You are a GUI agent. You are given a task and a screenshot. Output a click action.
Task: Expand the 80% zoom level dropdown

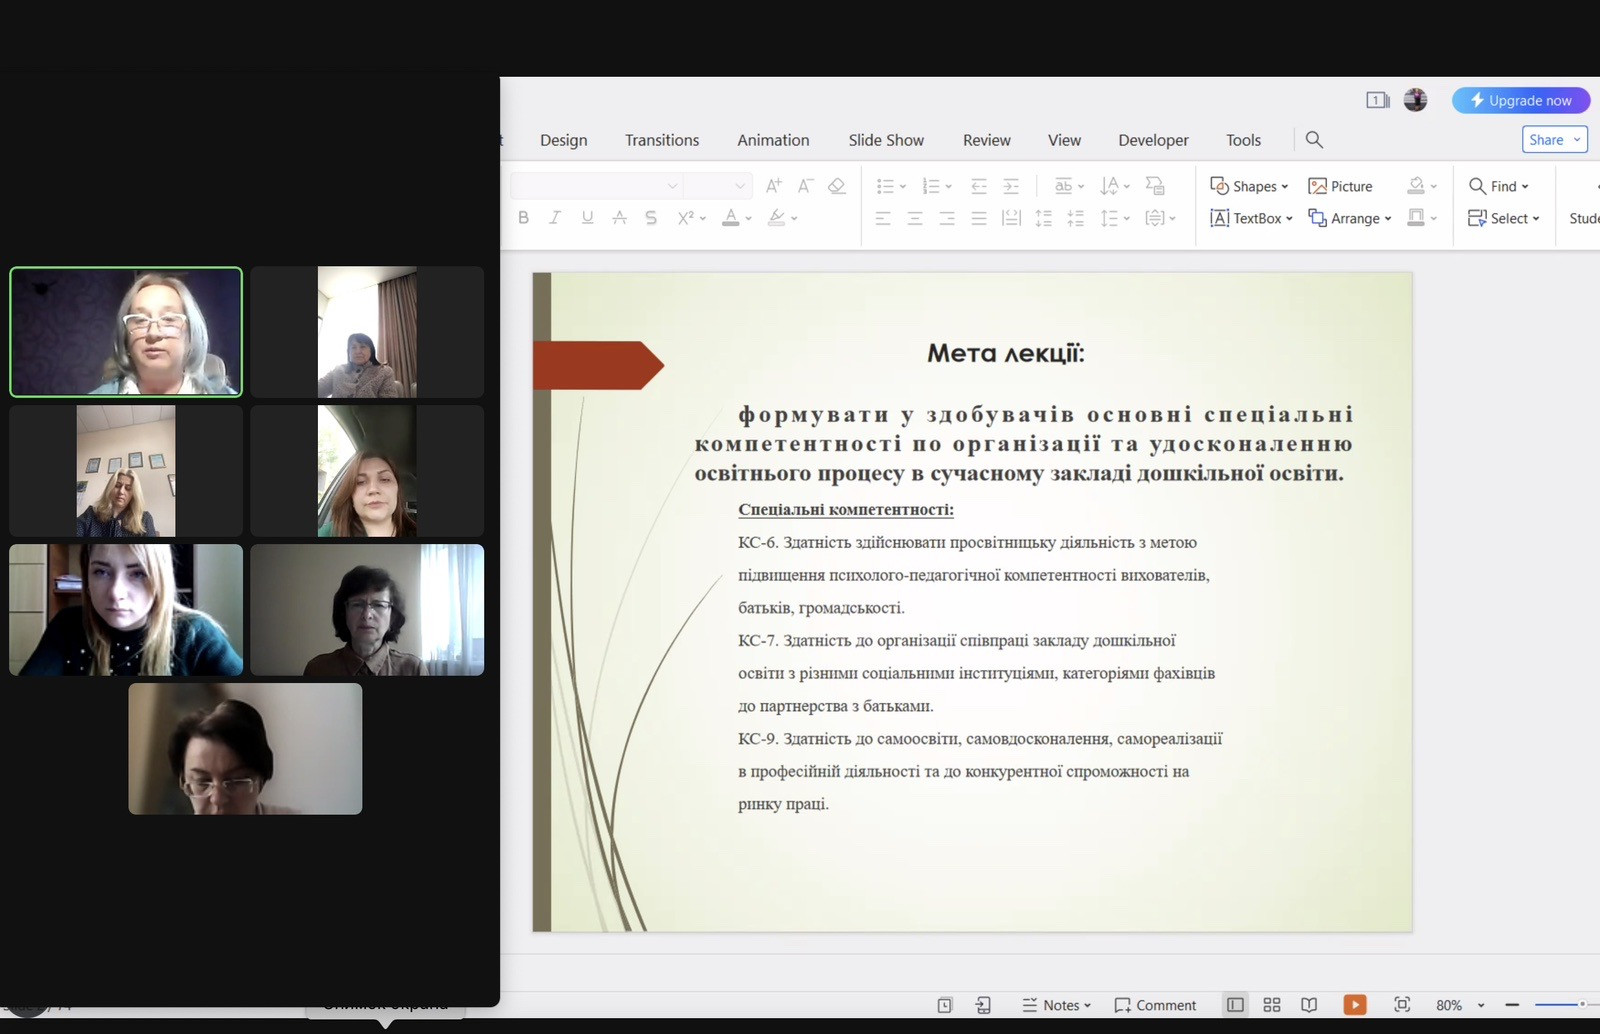click(x=1481, y=1006)
